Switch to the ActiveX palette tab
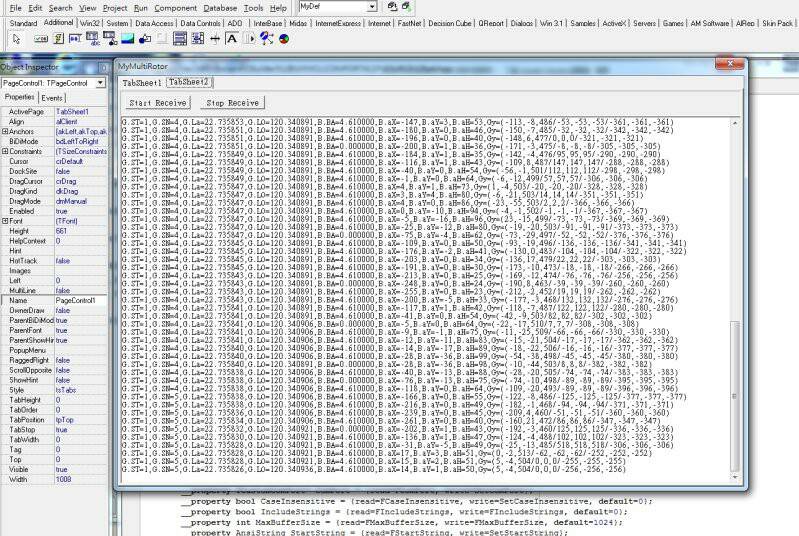Viewport: 799px width, 536px height. (x=614, y=23)
